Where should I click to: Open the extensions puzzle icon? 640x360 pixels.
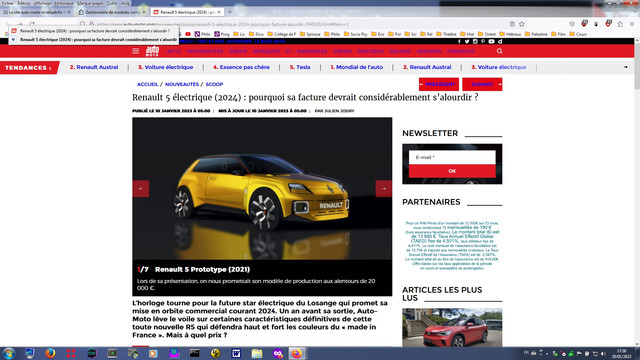point(620,24)
